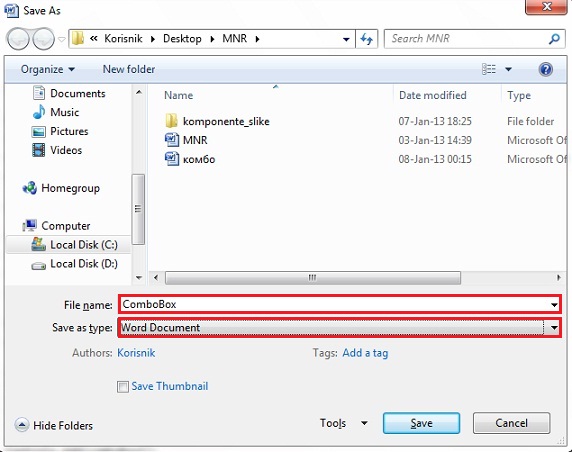572x452 pixels.
Task: Expand the File name dropdown arrow
Action: point(554,305)
